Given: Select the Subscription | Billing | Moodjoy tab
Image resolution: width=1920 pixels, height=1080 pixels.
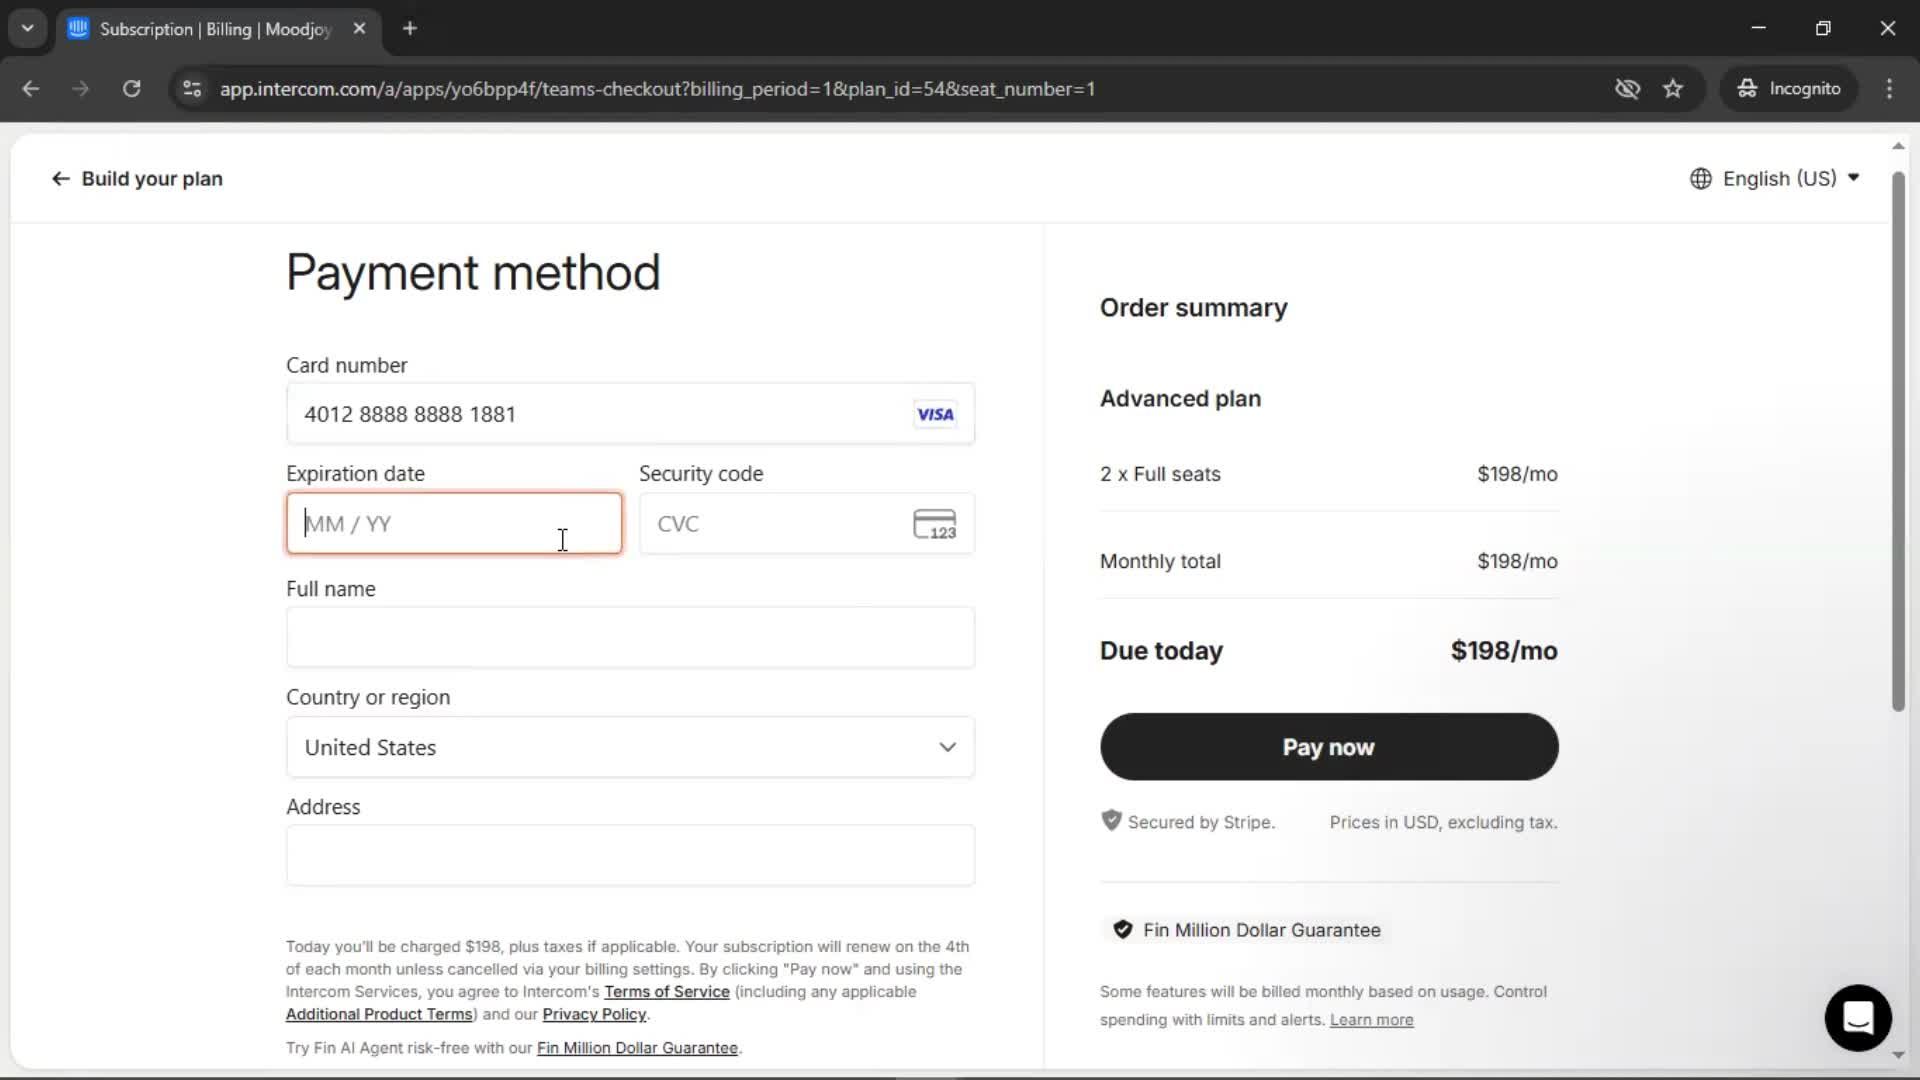Looking at the screenshot, I should [216, 29].
